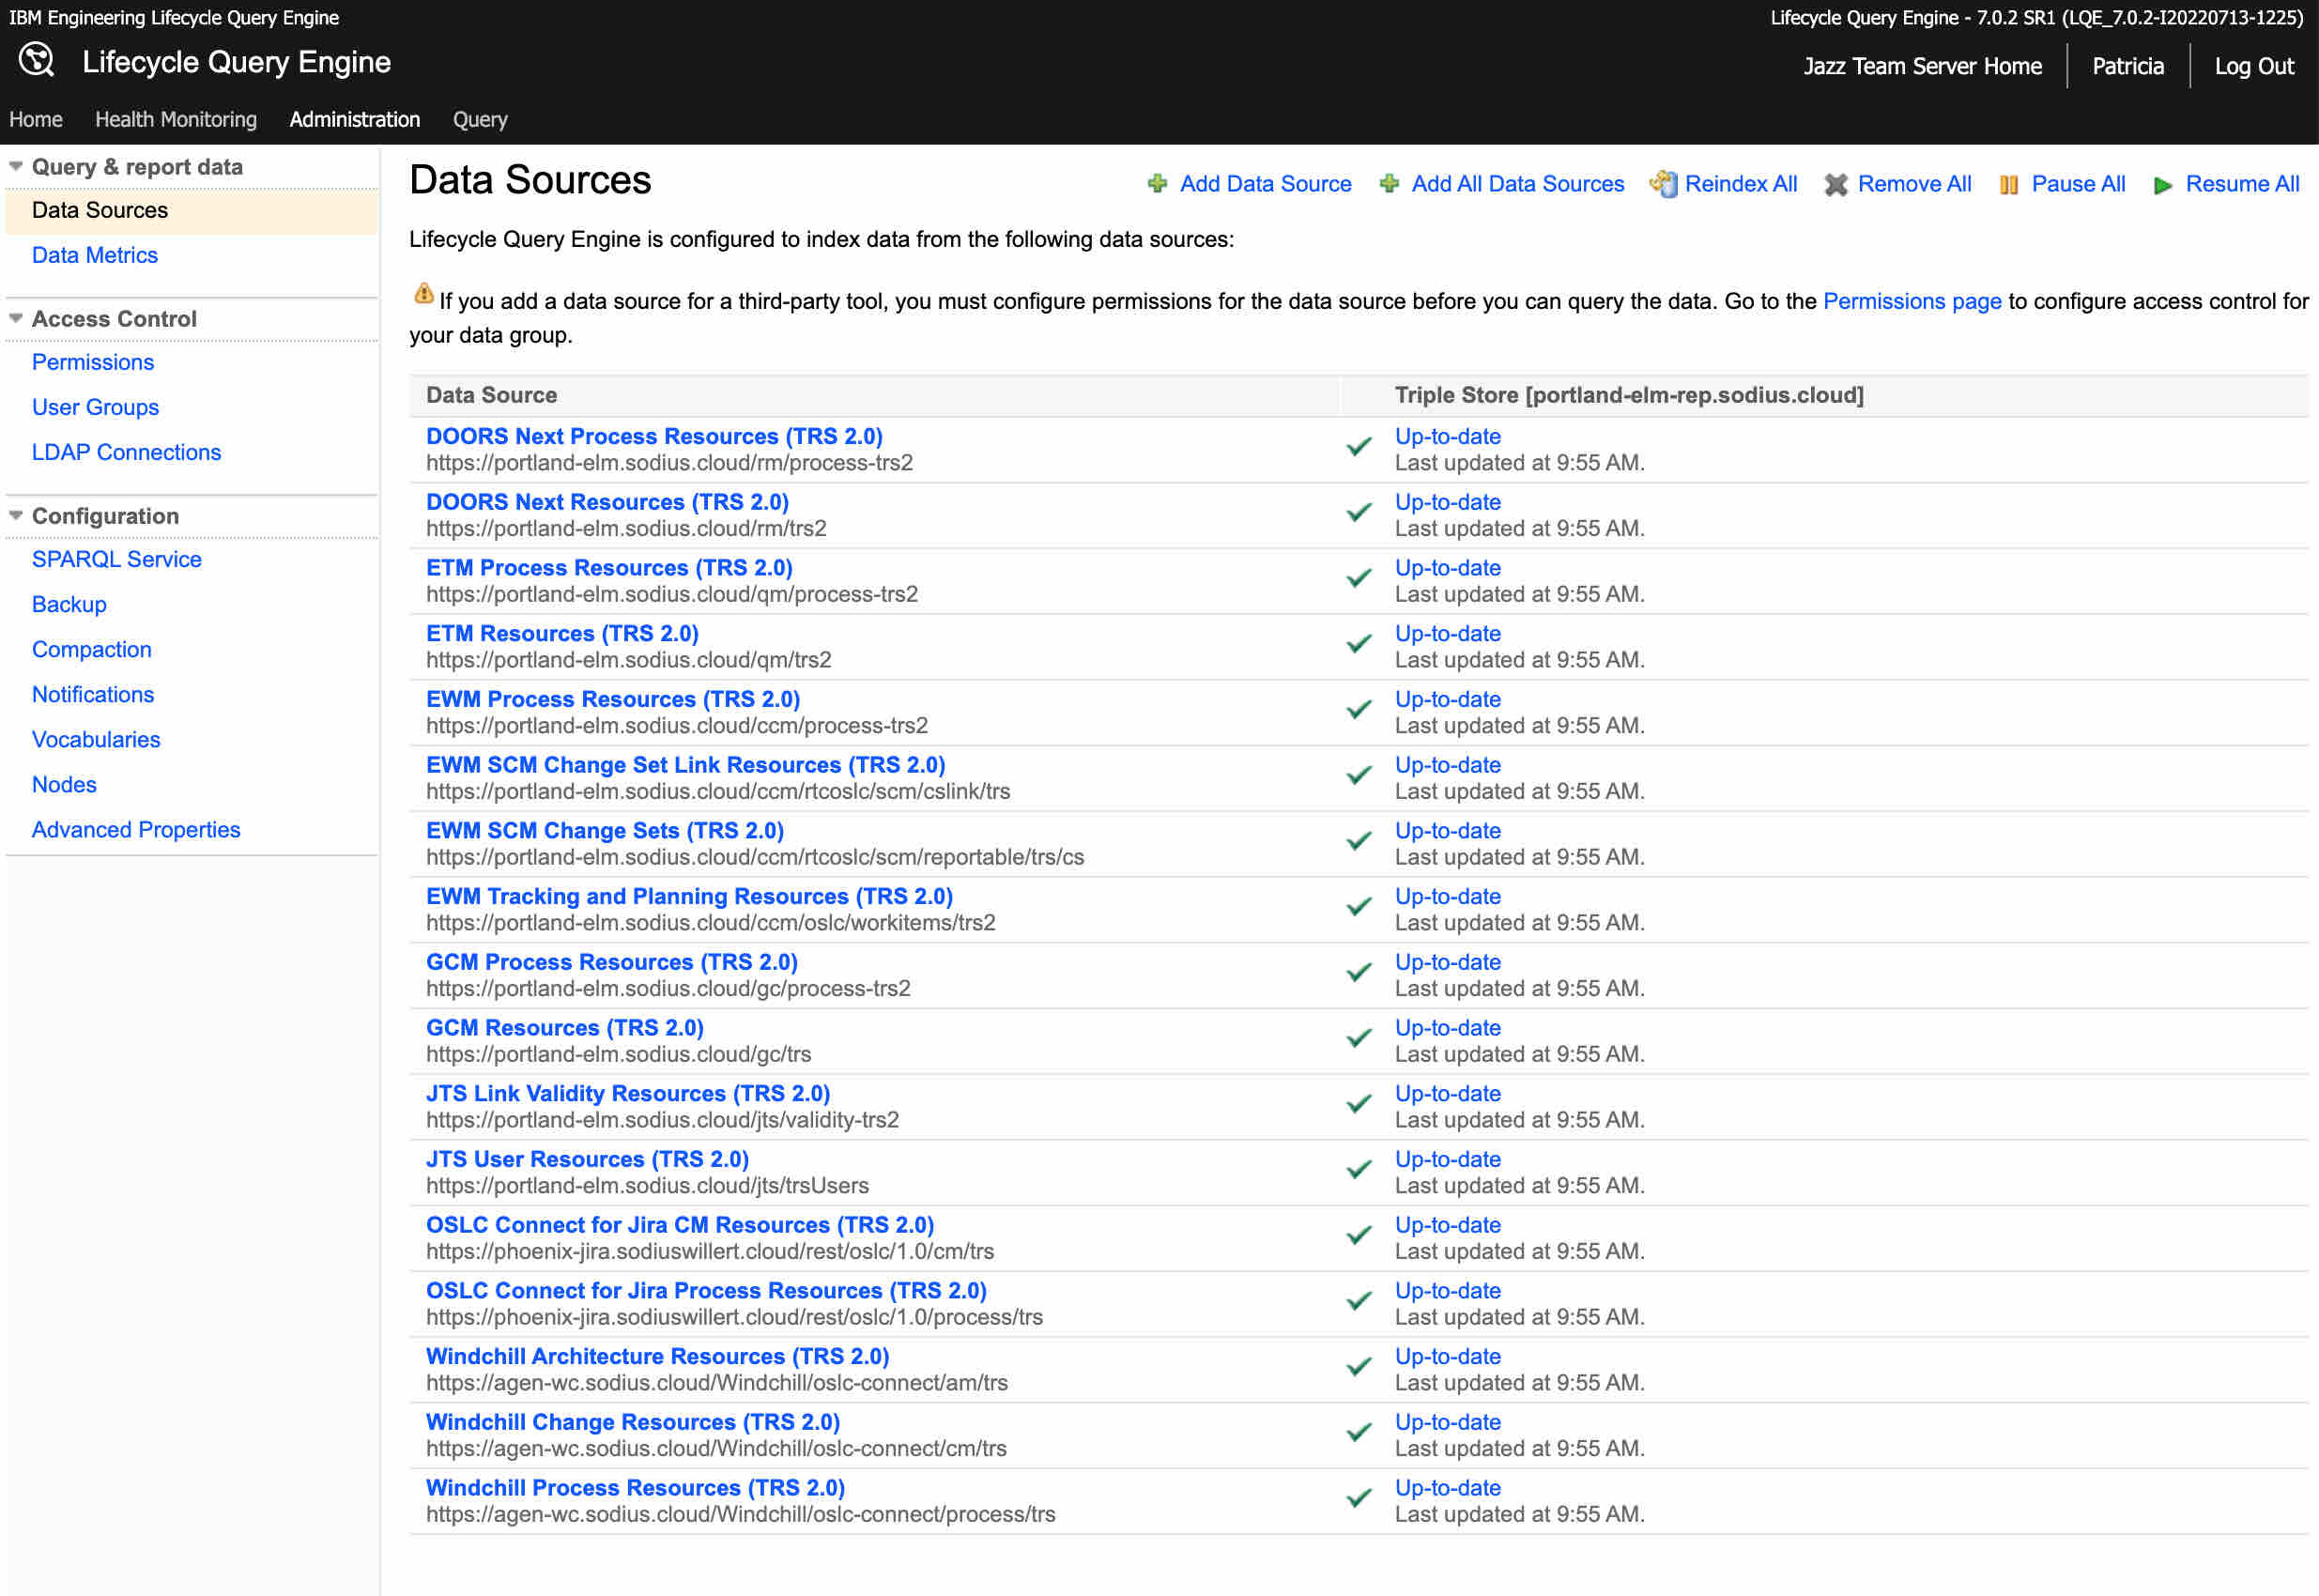
Task: Click the green check for Windchill Change Resources
Action: [1358, 1433]
